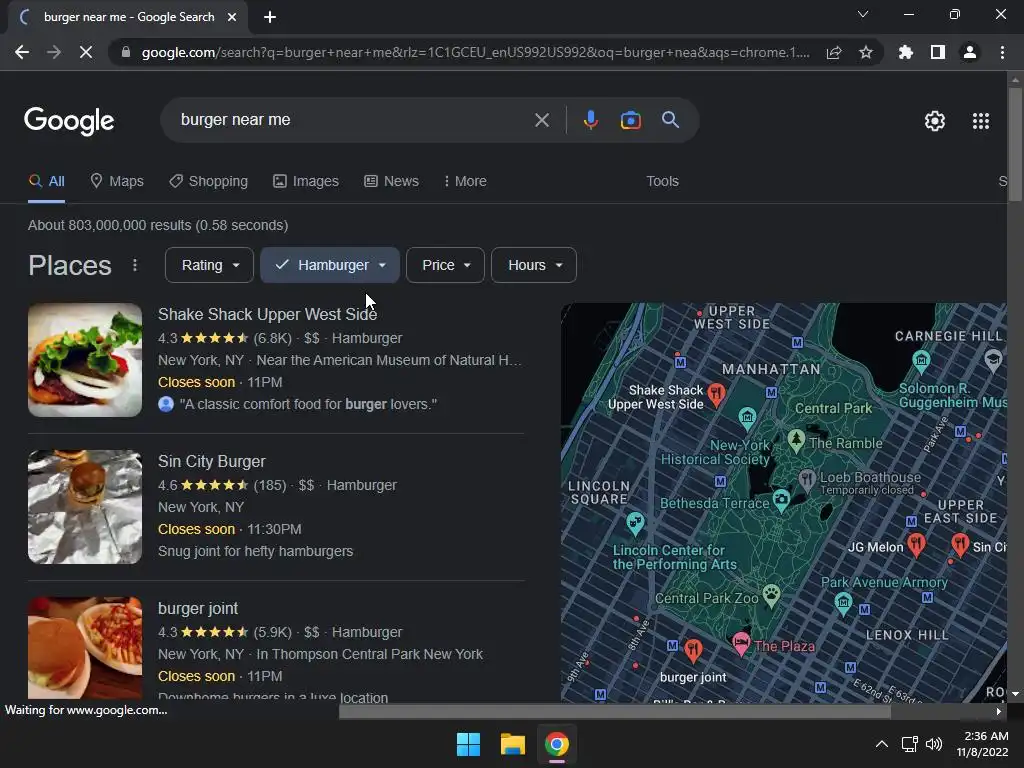The image size is (1024, 768).
Task: Open the Places three-dot options
Action: (x=135, y=265)
